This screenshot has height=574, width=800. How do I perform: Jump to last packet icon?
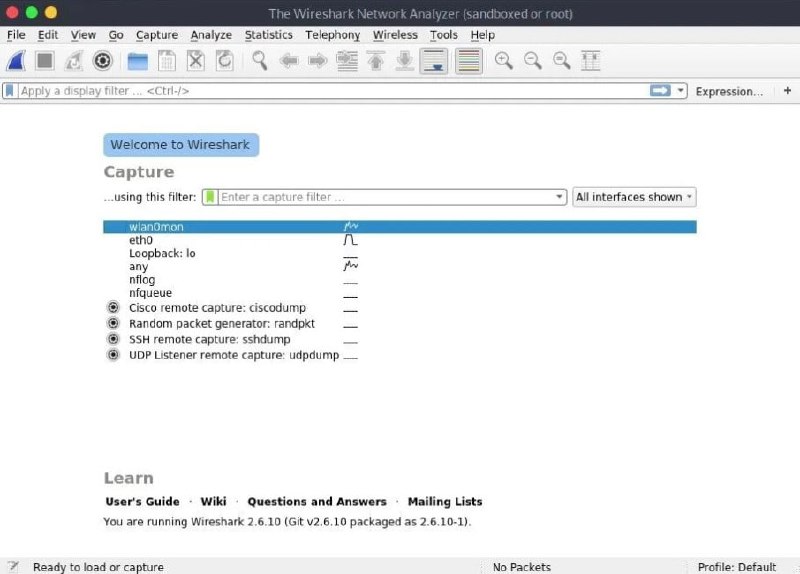point(405,61)
